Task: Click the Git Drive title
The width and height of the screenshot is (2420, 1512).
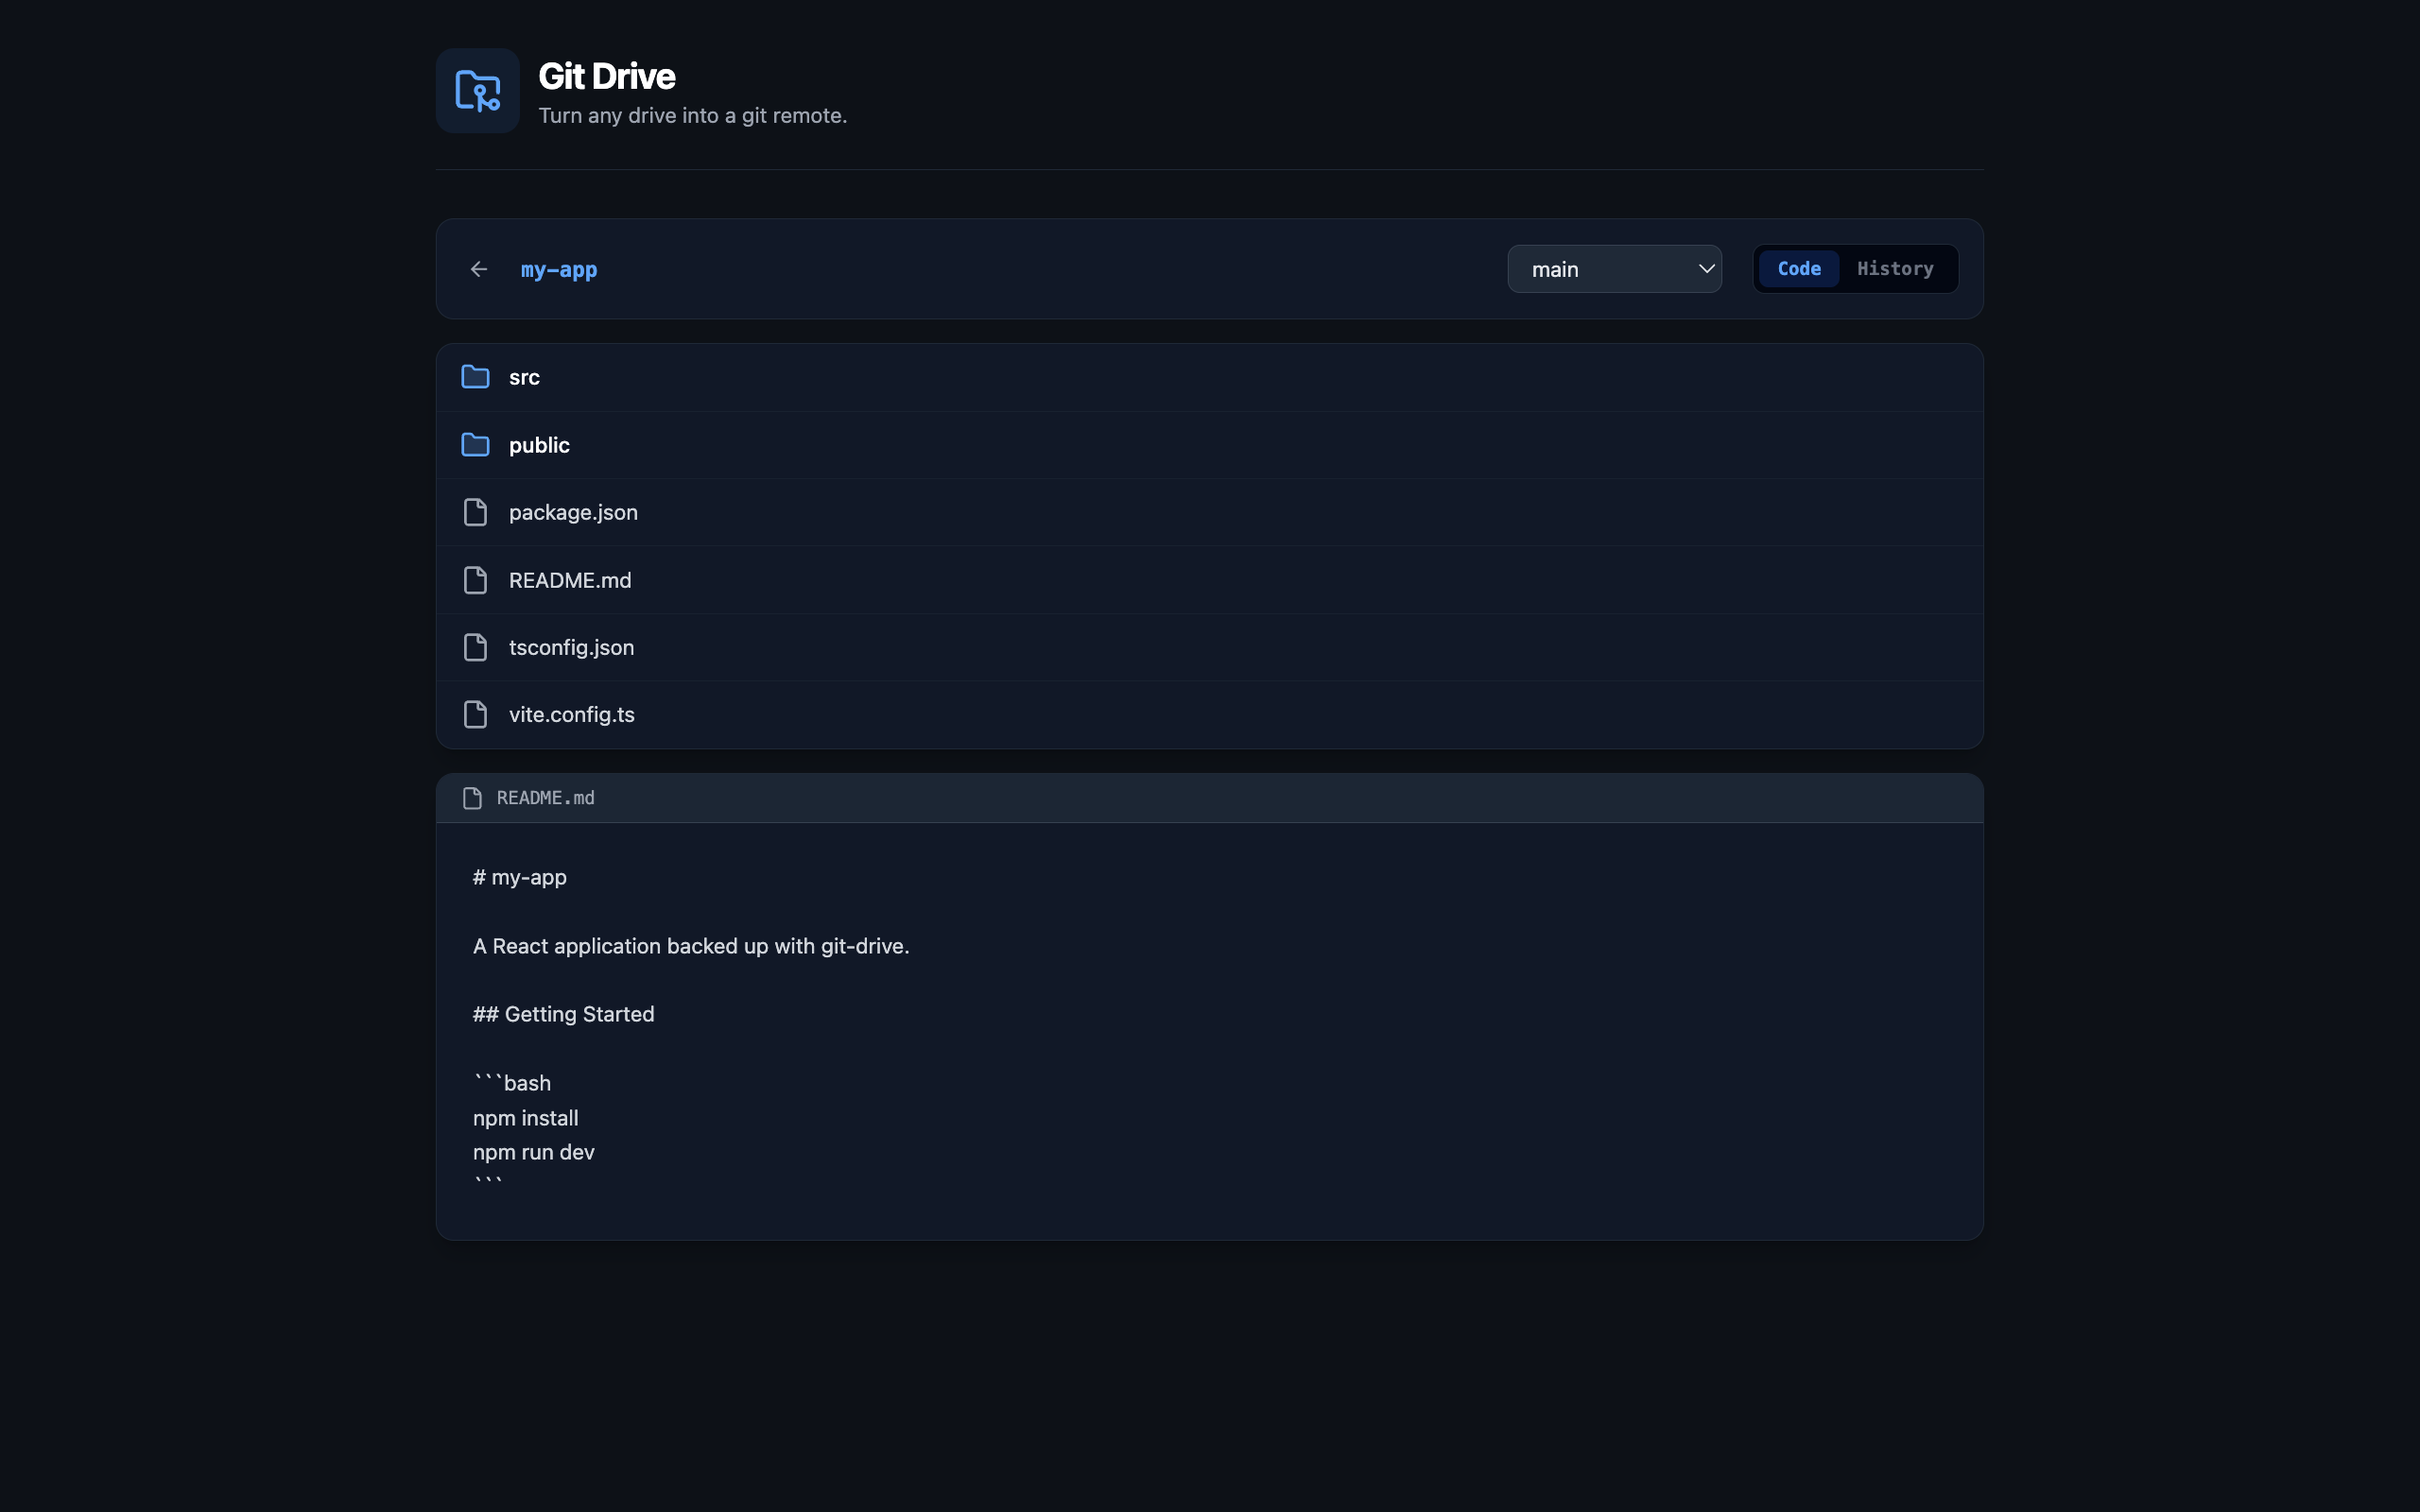Action: coord(607,76)
